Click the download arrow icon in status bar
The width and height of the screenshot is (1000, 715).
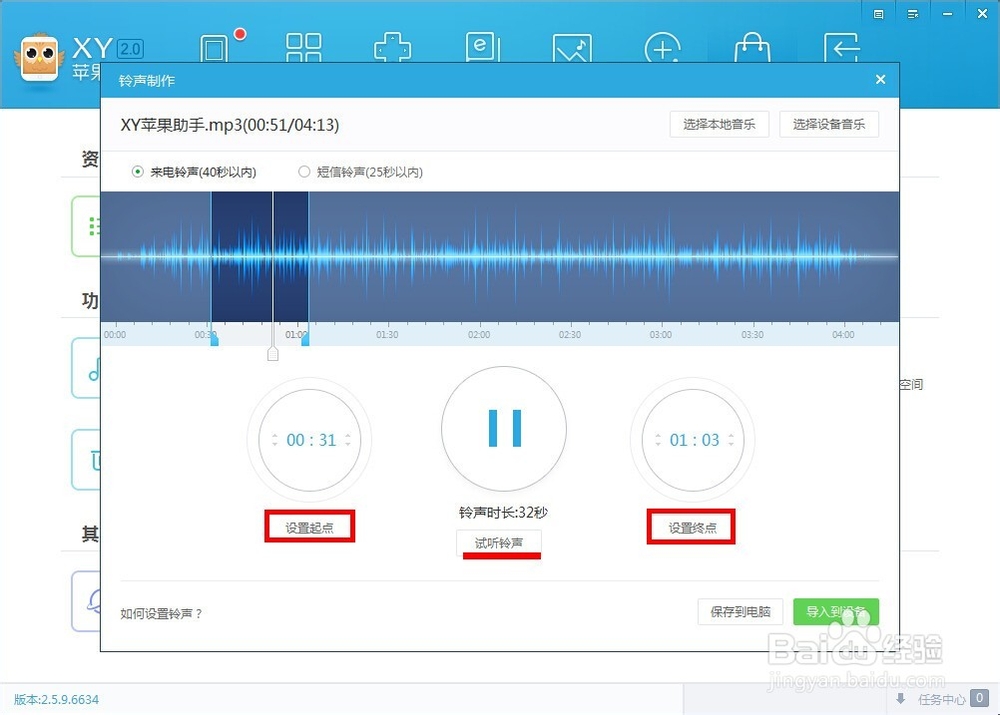click(901, 698)
